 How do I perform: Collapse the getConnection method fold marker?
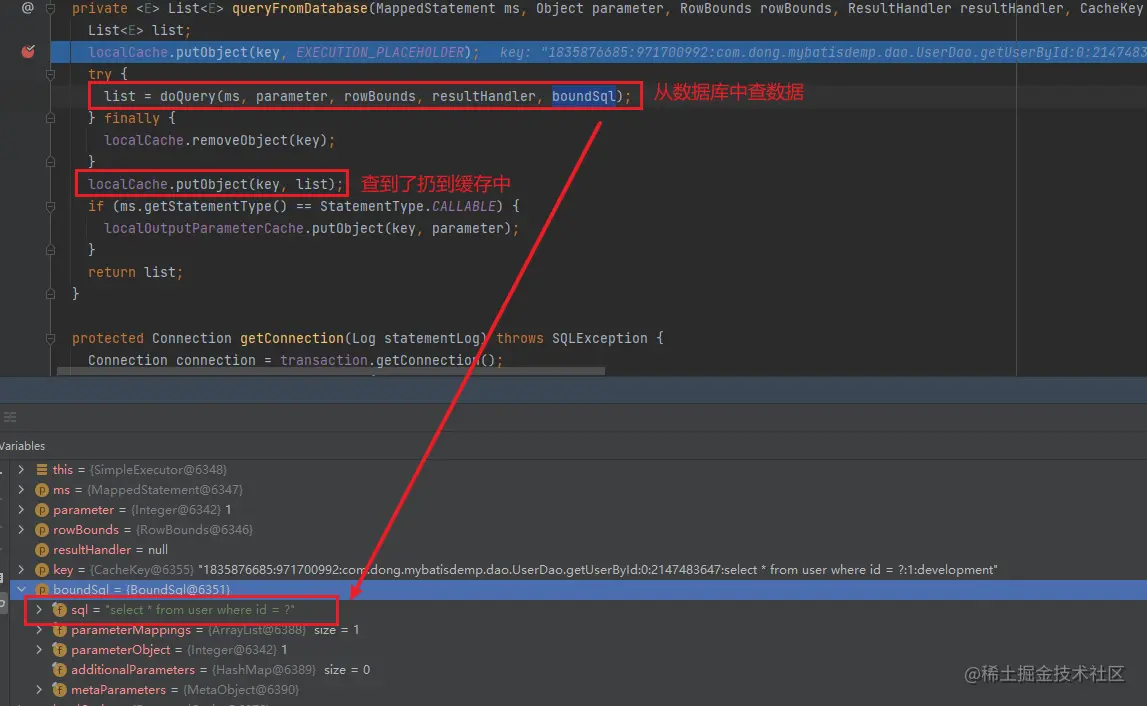50,338
